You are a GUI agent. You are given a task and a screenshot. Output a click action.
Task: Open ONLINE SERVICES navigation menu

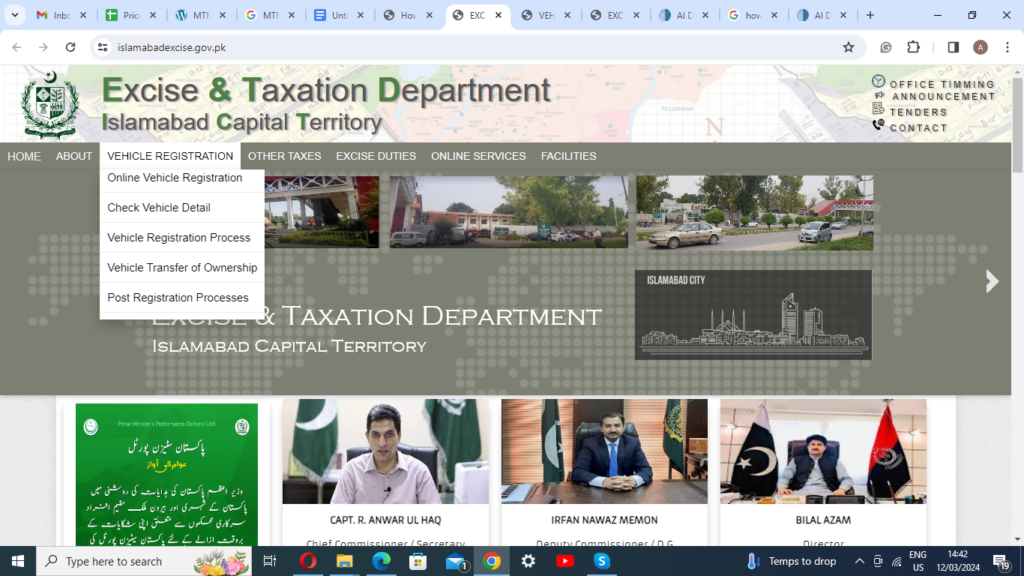click(478, 156)
